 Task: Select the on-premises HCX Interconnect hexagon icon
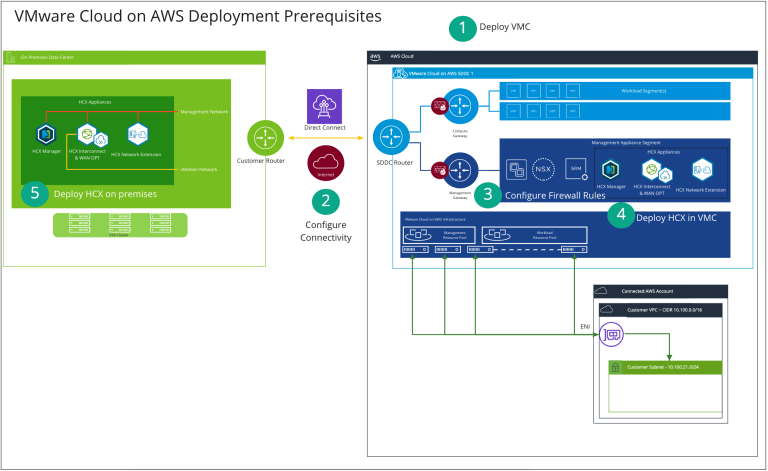tap(87, 134)
